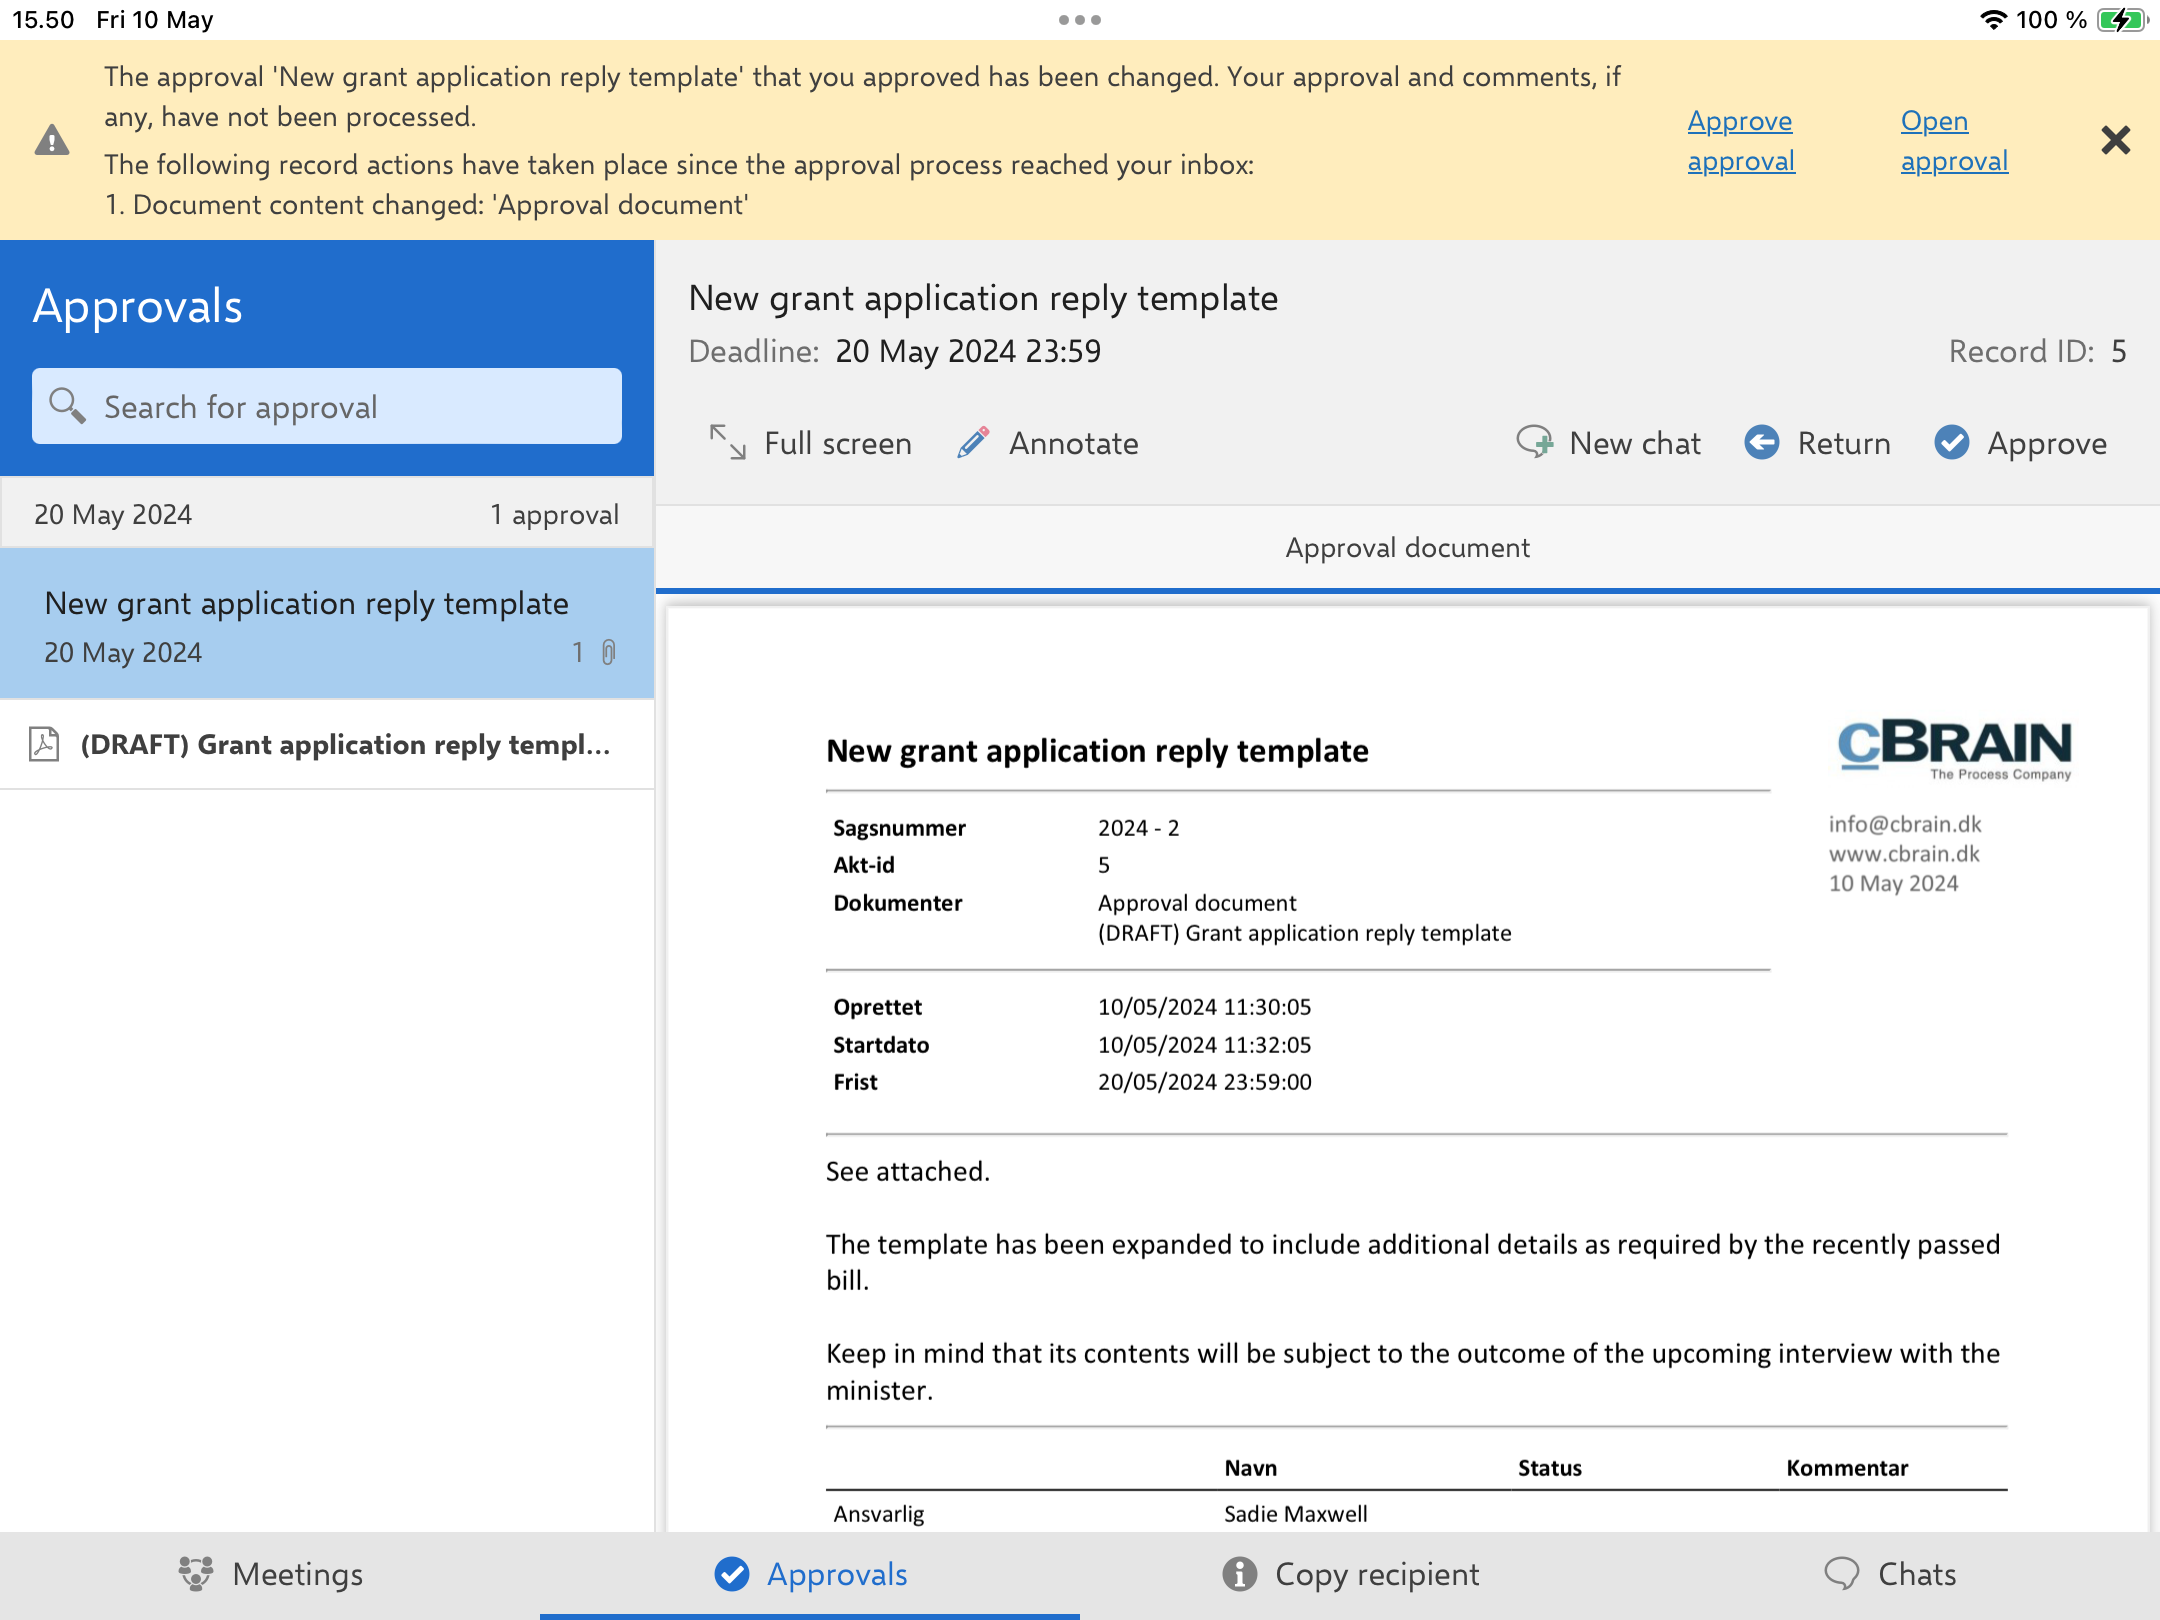The height and width of the screenshot is (1620, 2160).
Task: Click the Deadline '20 May 2024 23:59' value
Action: pyautogui.click(x=968, y=352)
